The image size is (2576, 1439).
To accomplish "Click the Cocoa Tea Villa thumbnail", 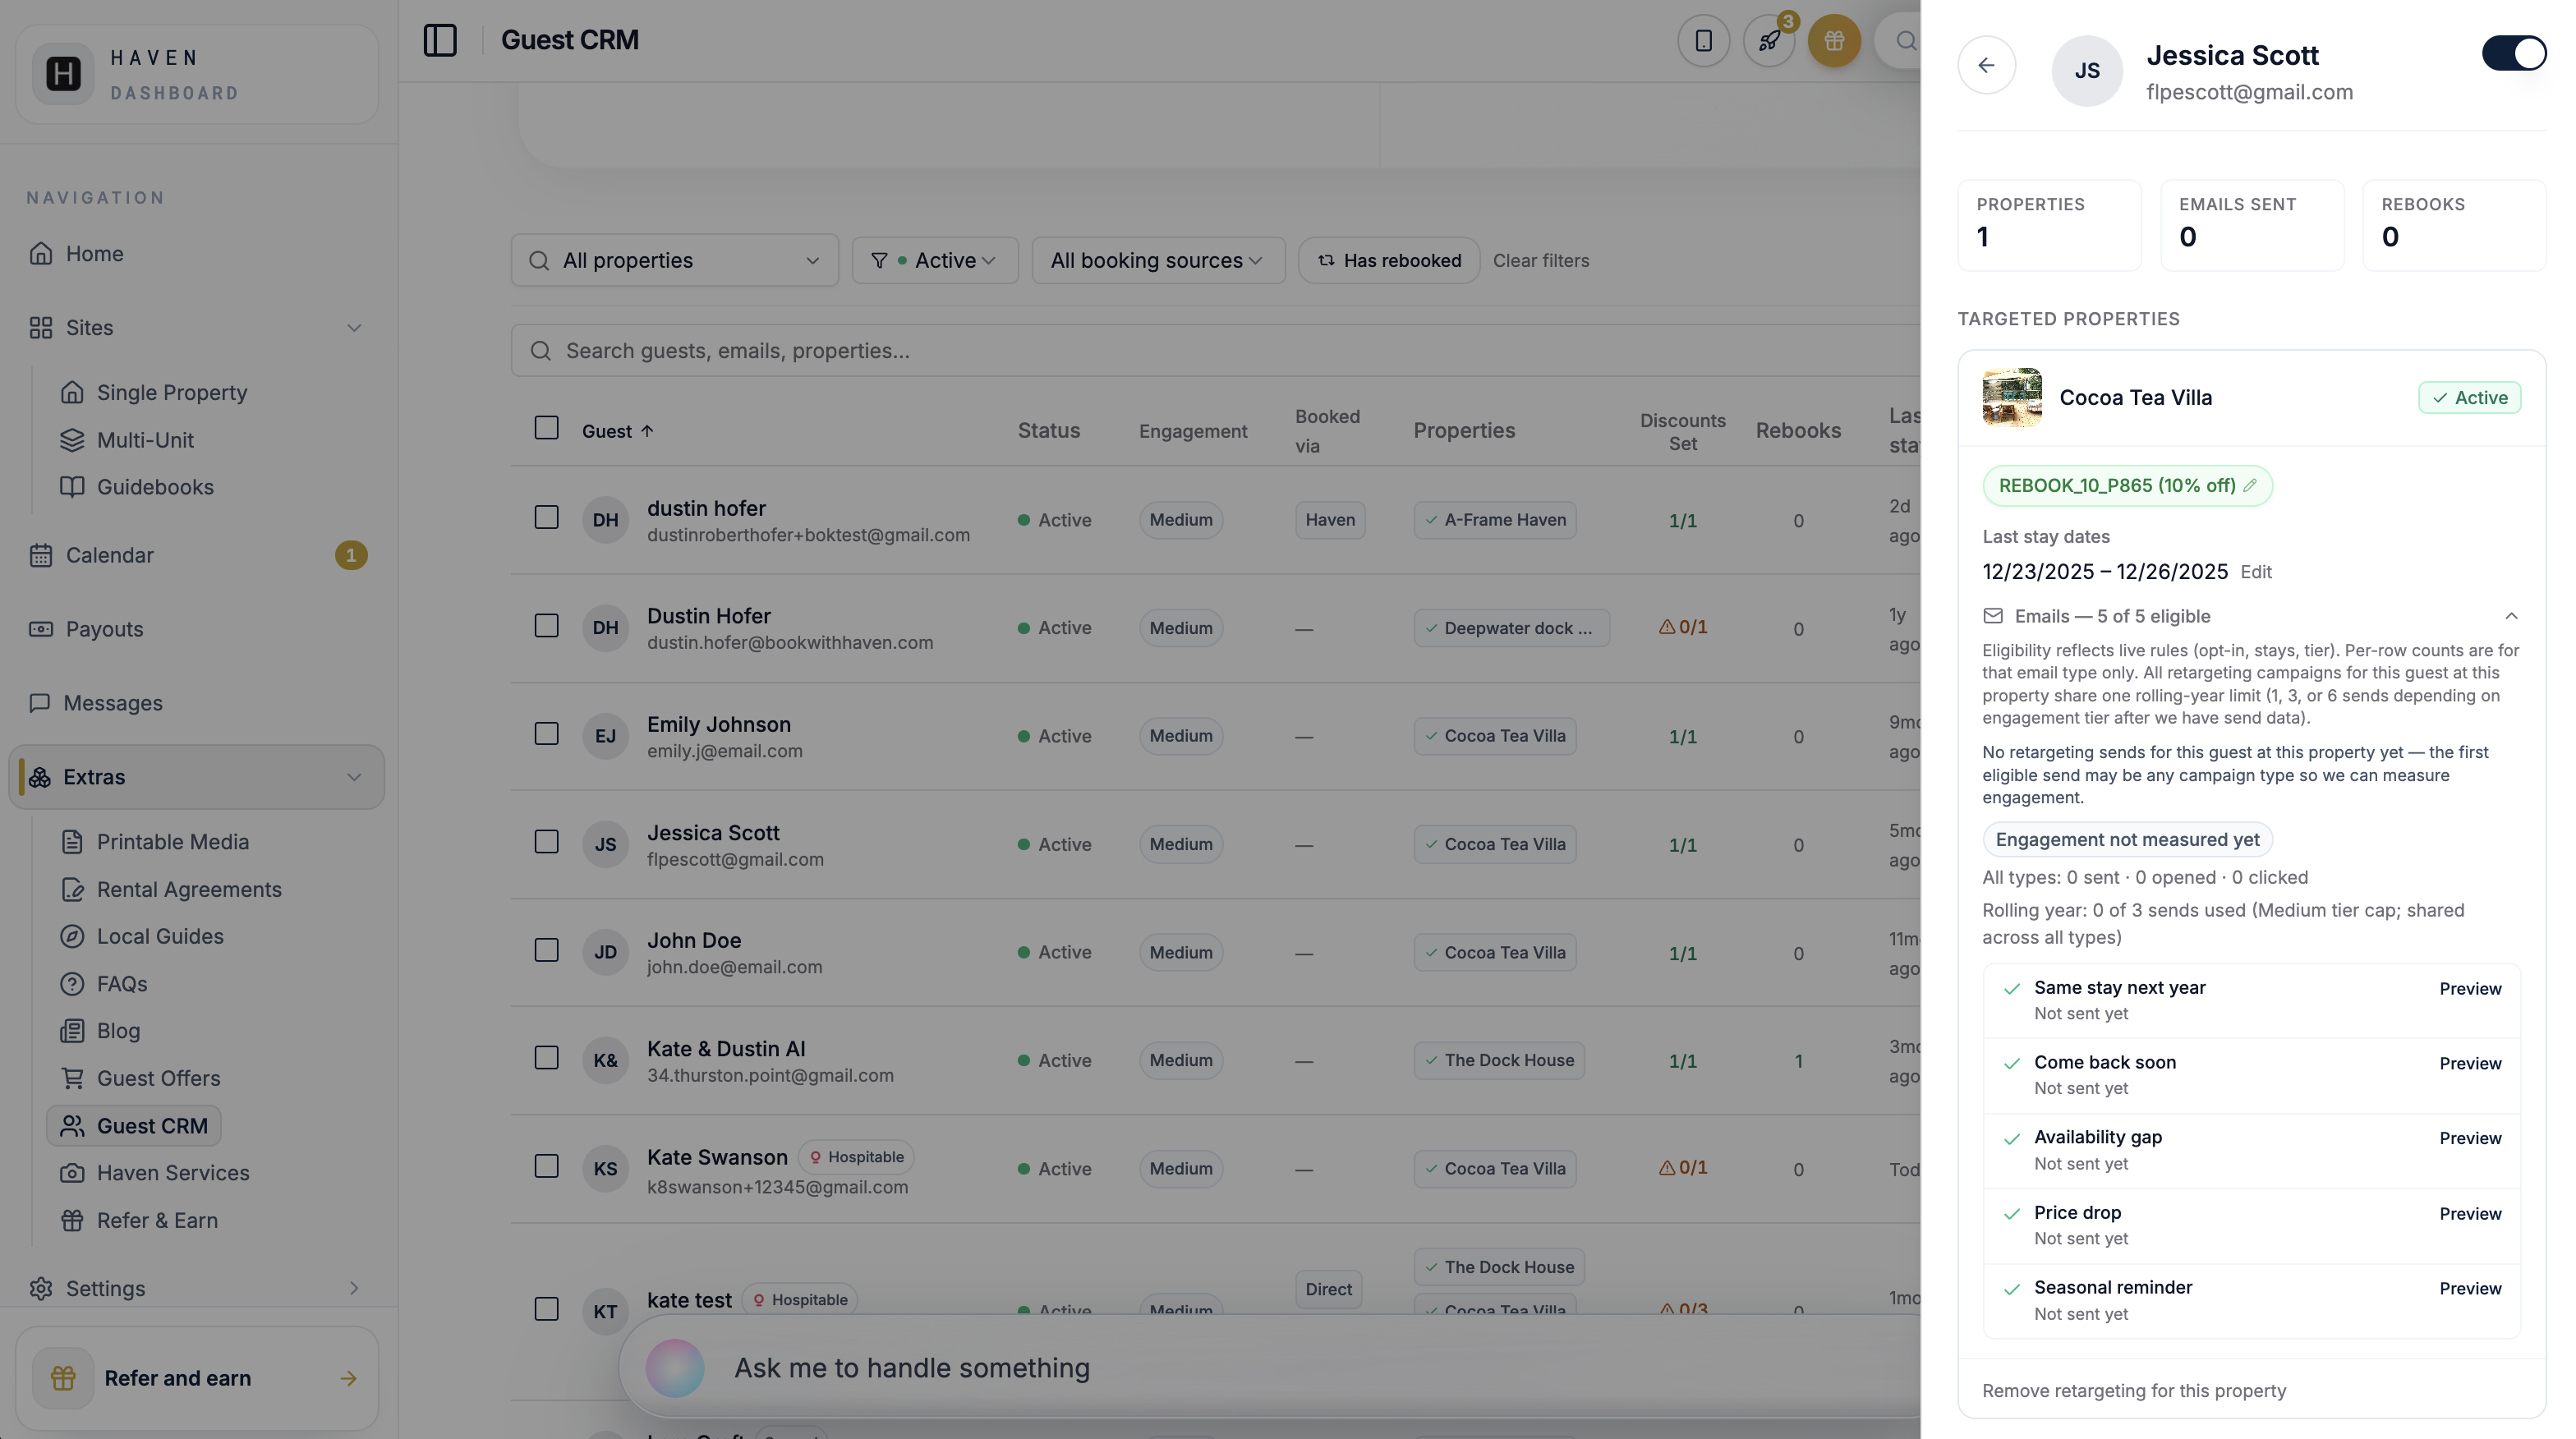I will click(2012, 397).
